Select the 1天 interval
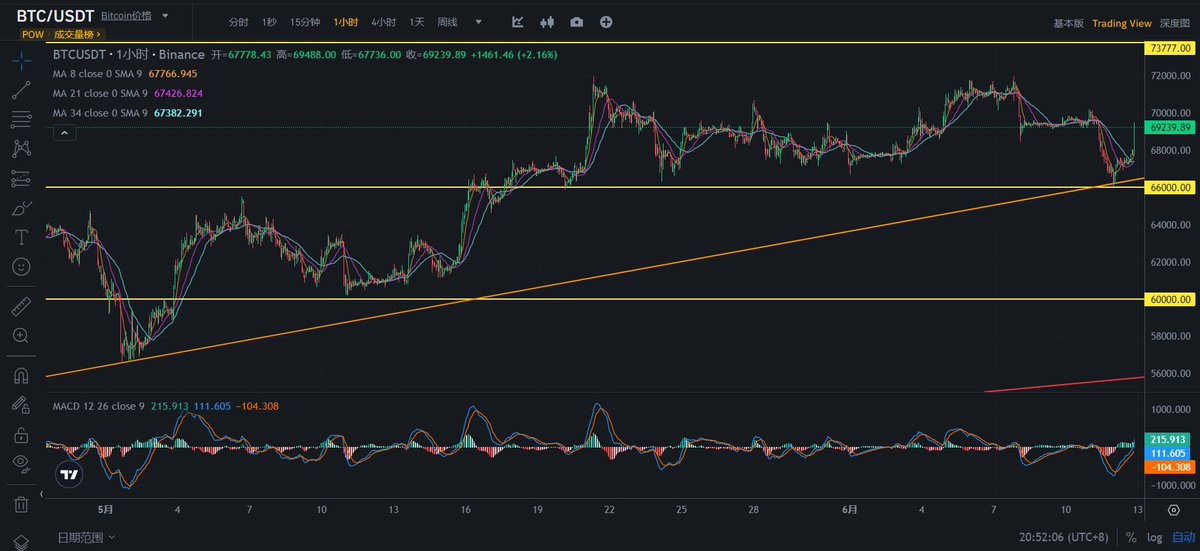 pyautogui.click(x=417, y=22)
